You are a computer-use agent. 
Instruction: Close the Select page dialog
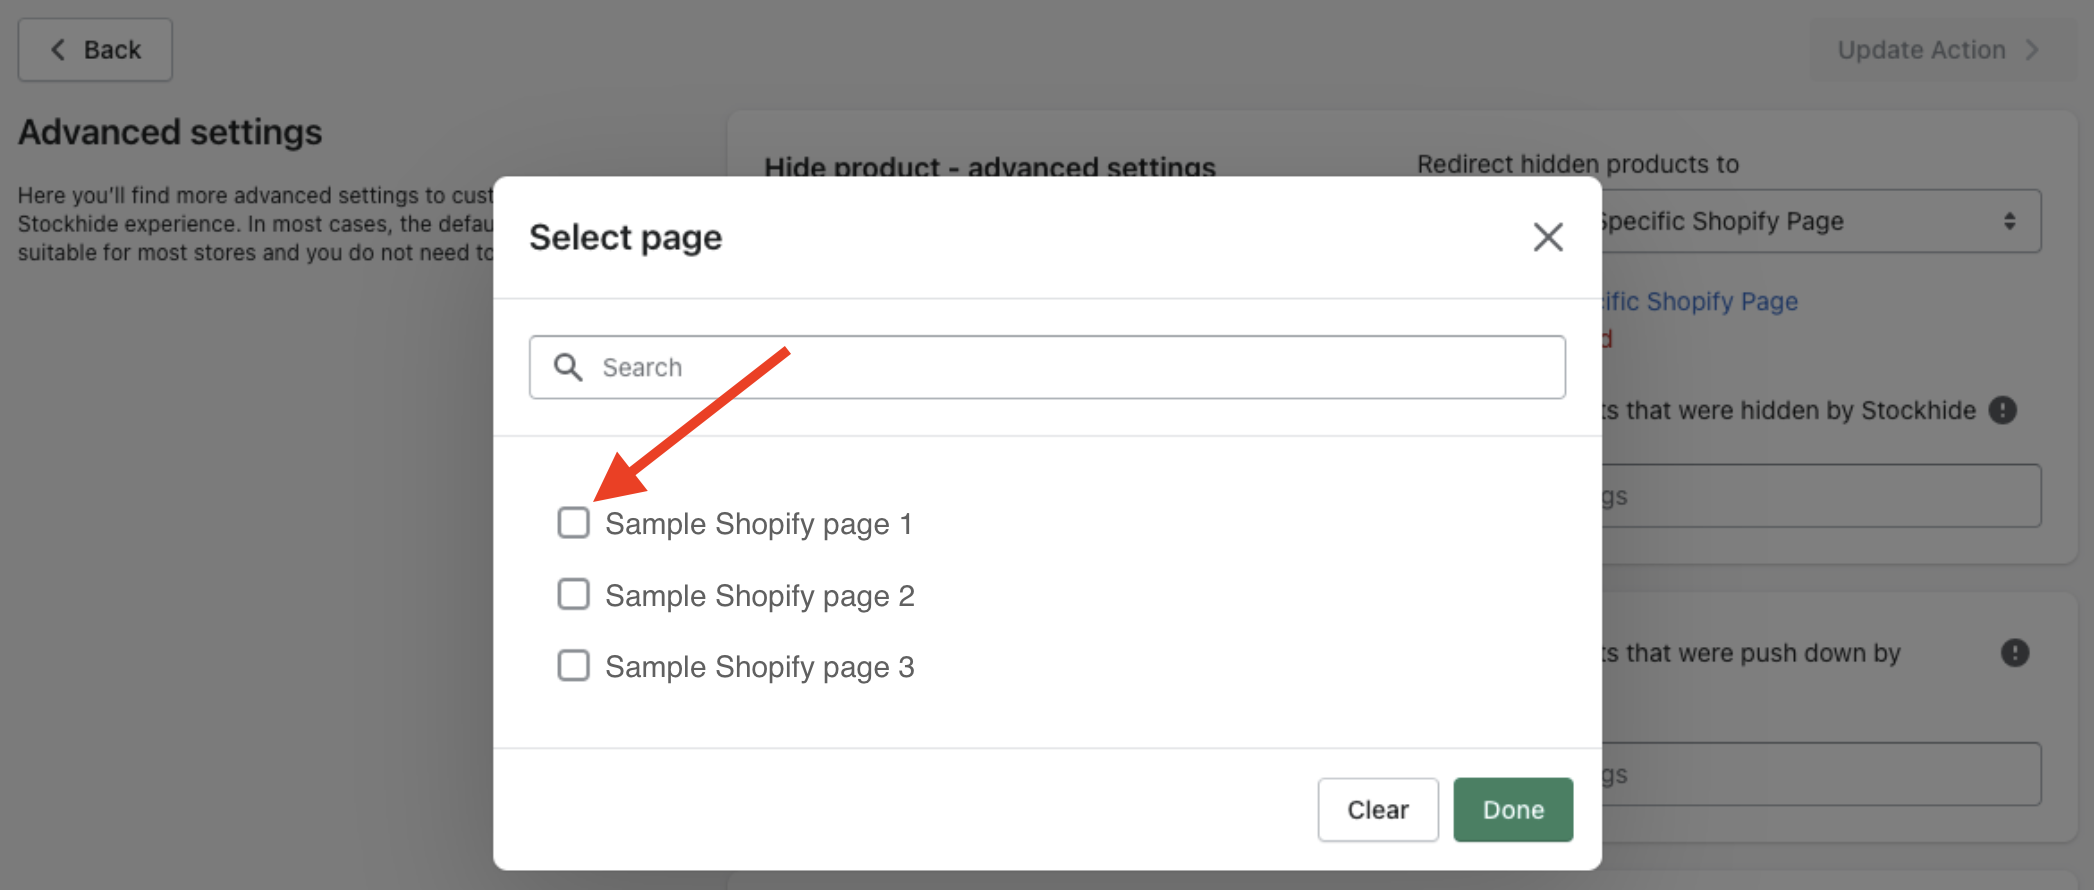1548,237
